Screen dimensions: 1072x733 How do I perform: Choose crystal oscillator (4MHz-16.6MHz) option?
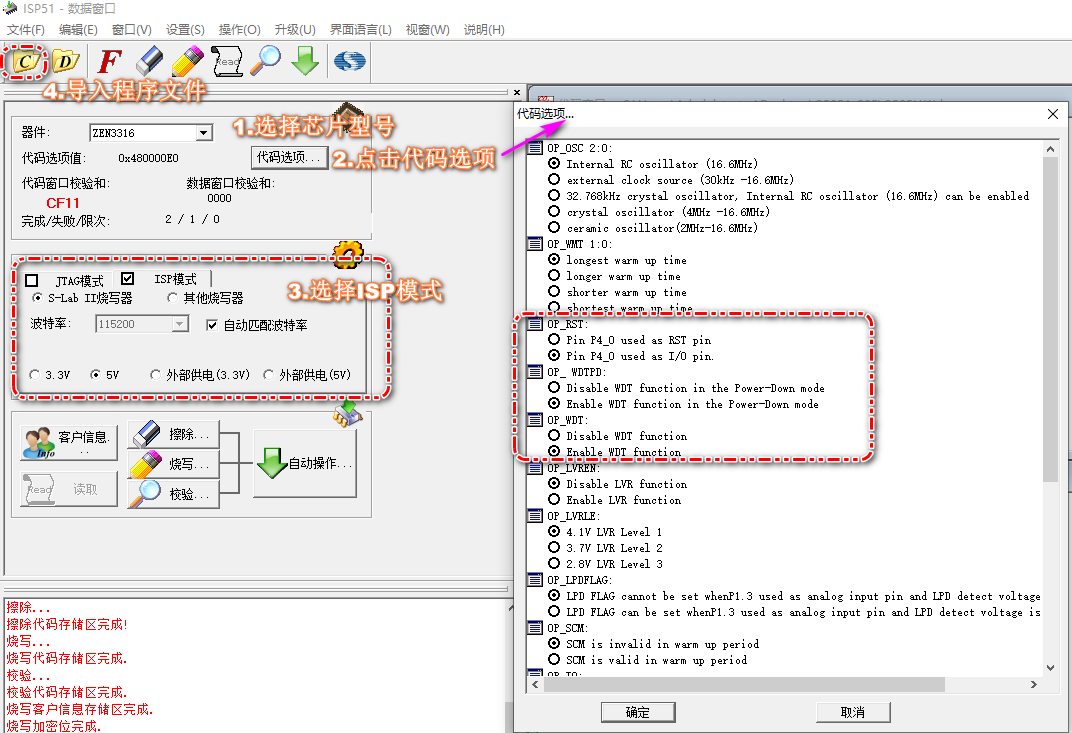click(x=554, y=211)
